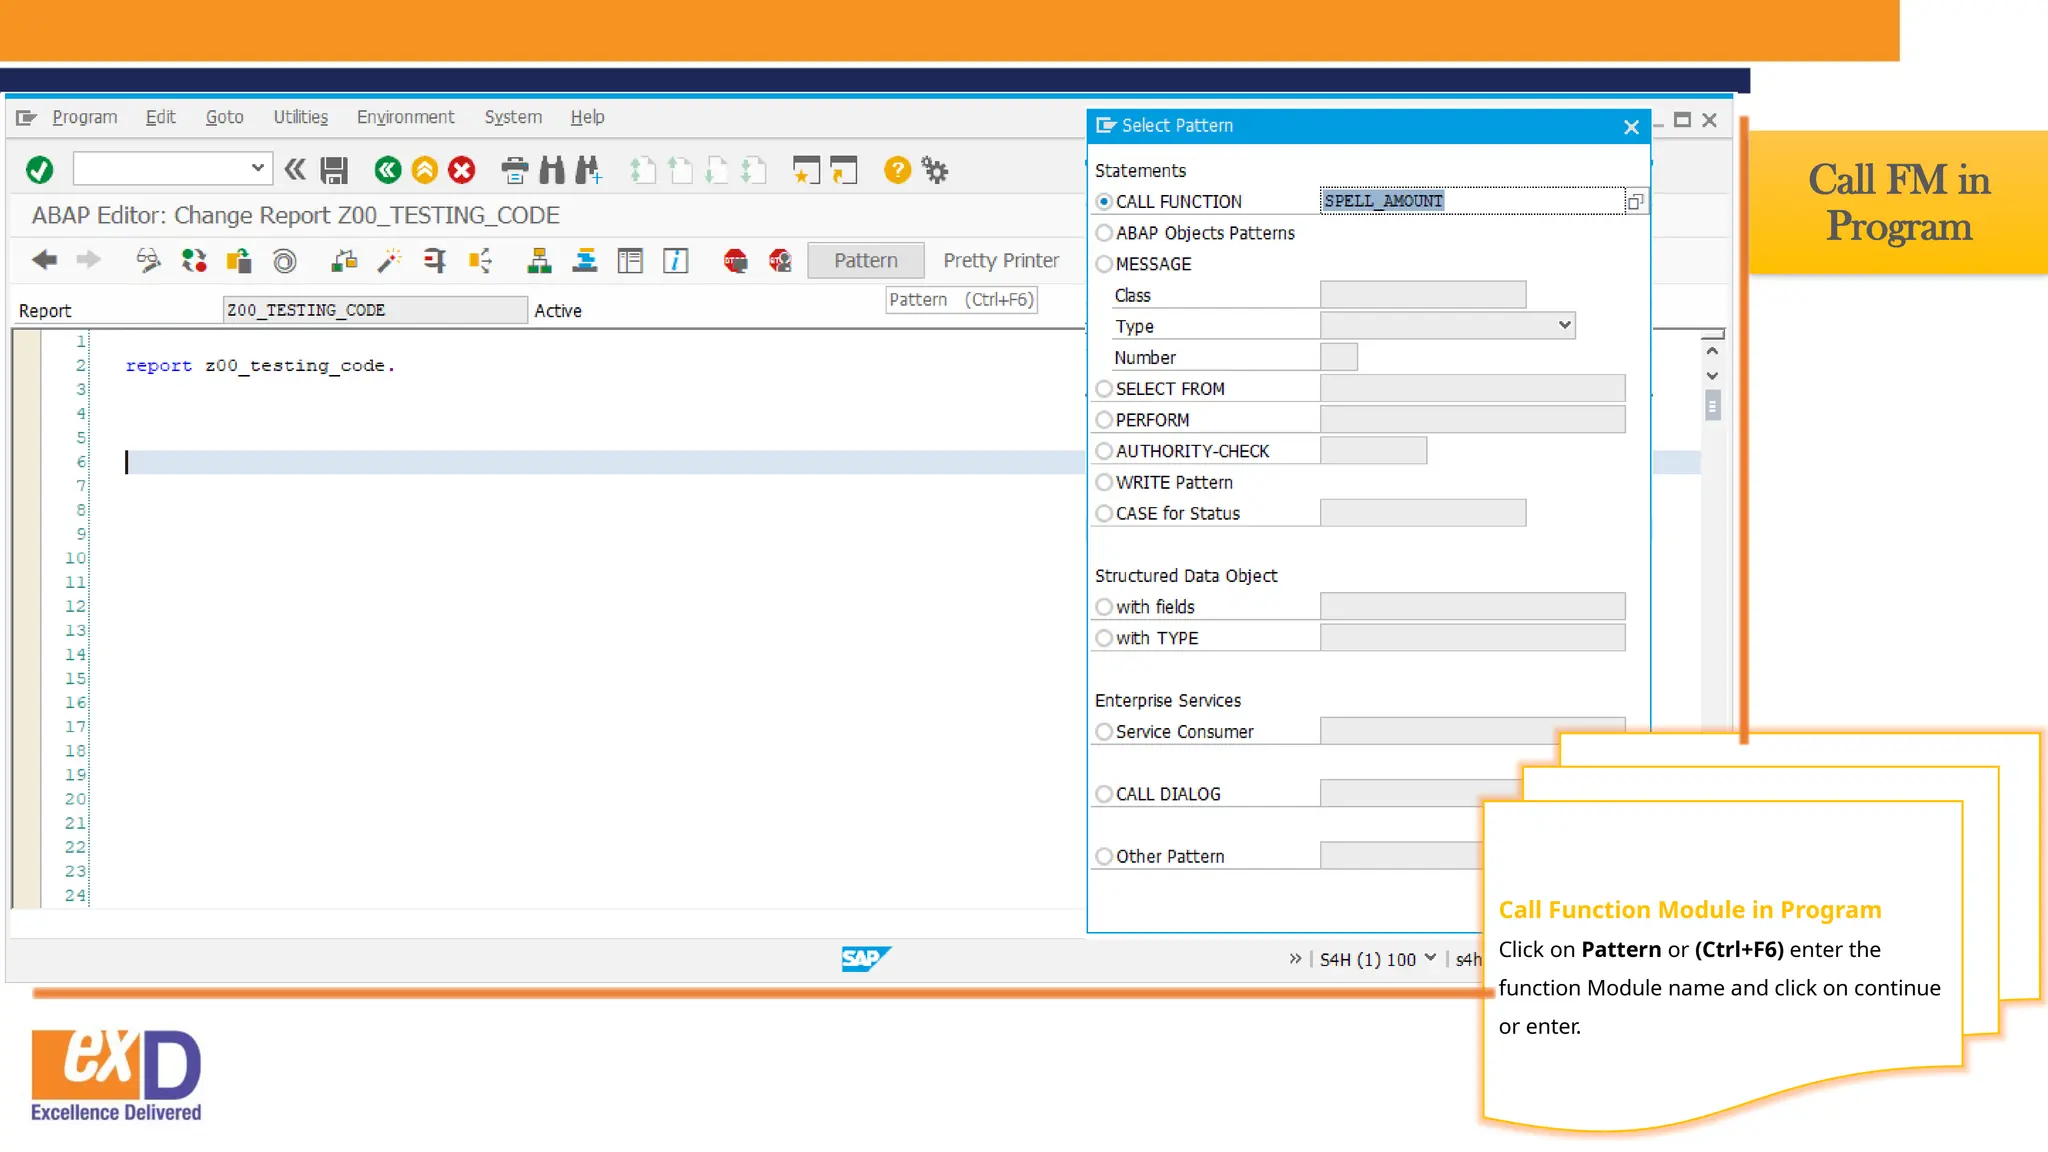
Task: Click the red Cancel icon
Action: tap(461, 170)
